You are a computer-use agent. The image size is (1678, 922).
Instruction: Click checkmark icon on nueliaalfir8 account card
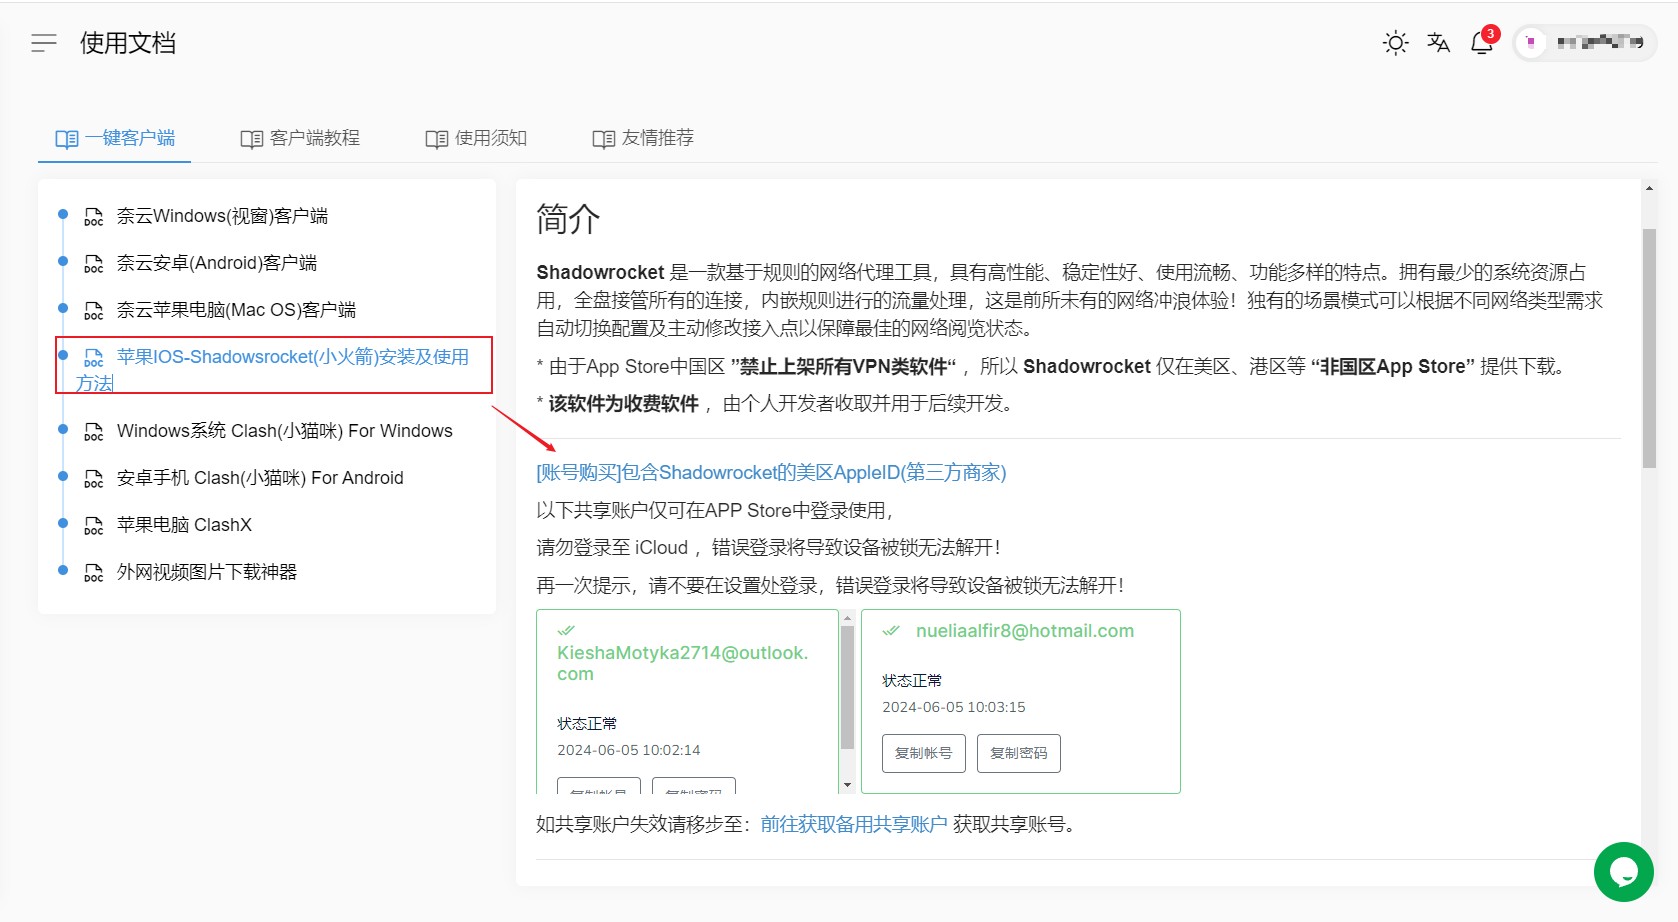point(891,630)
